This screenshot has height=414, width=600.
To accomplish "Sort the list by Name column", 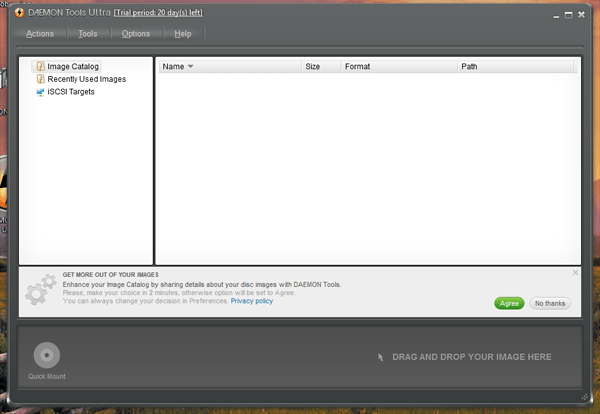I will pos(230,67).
